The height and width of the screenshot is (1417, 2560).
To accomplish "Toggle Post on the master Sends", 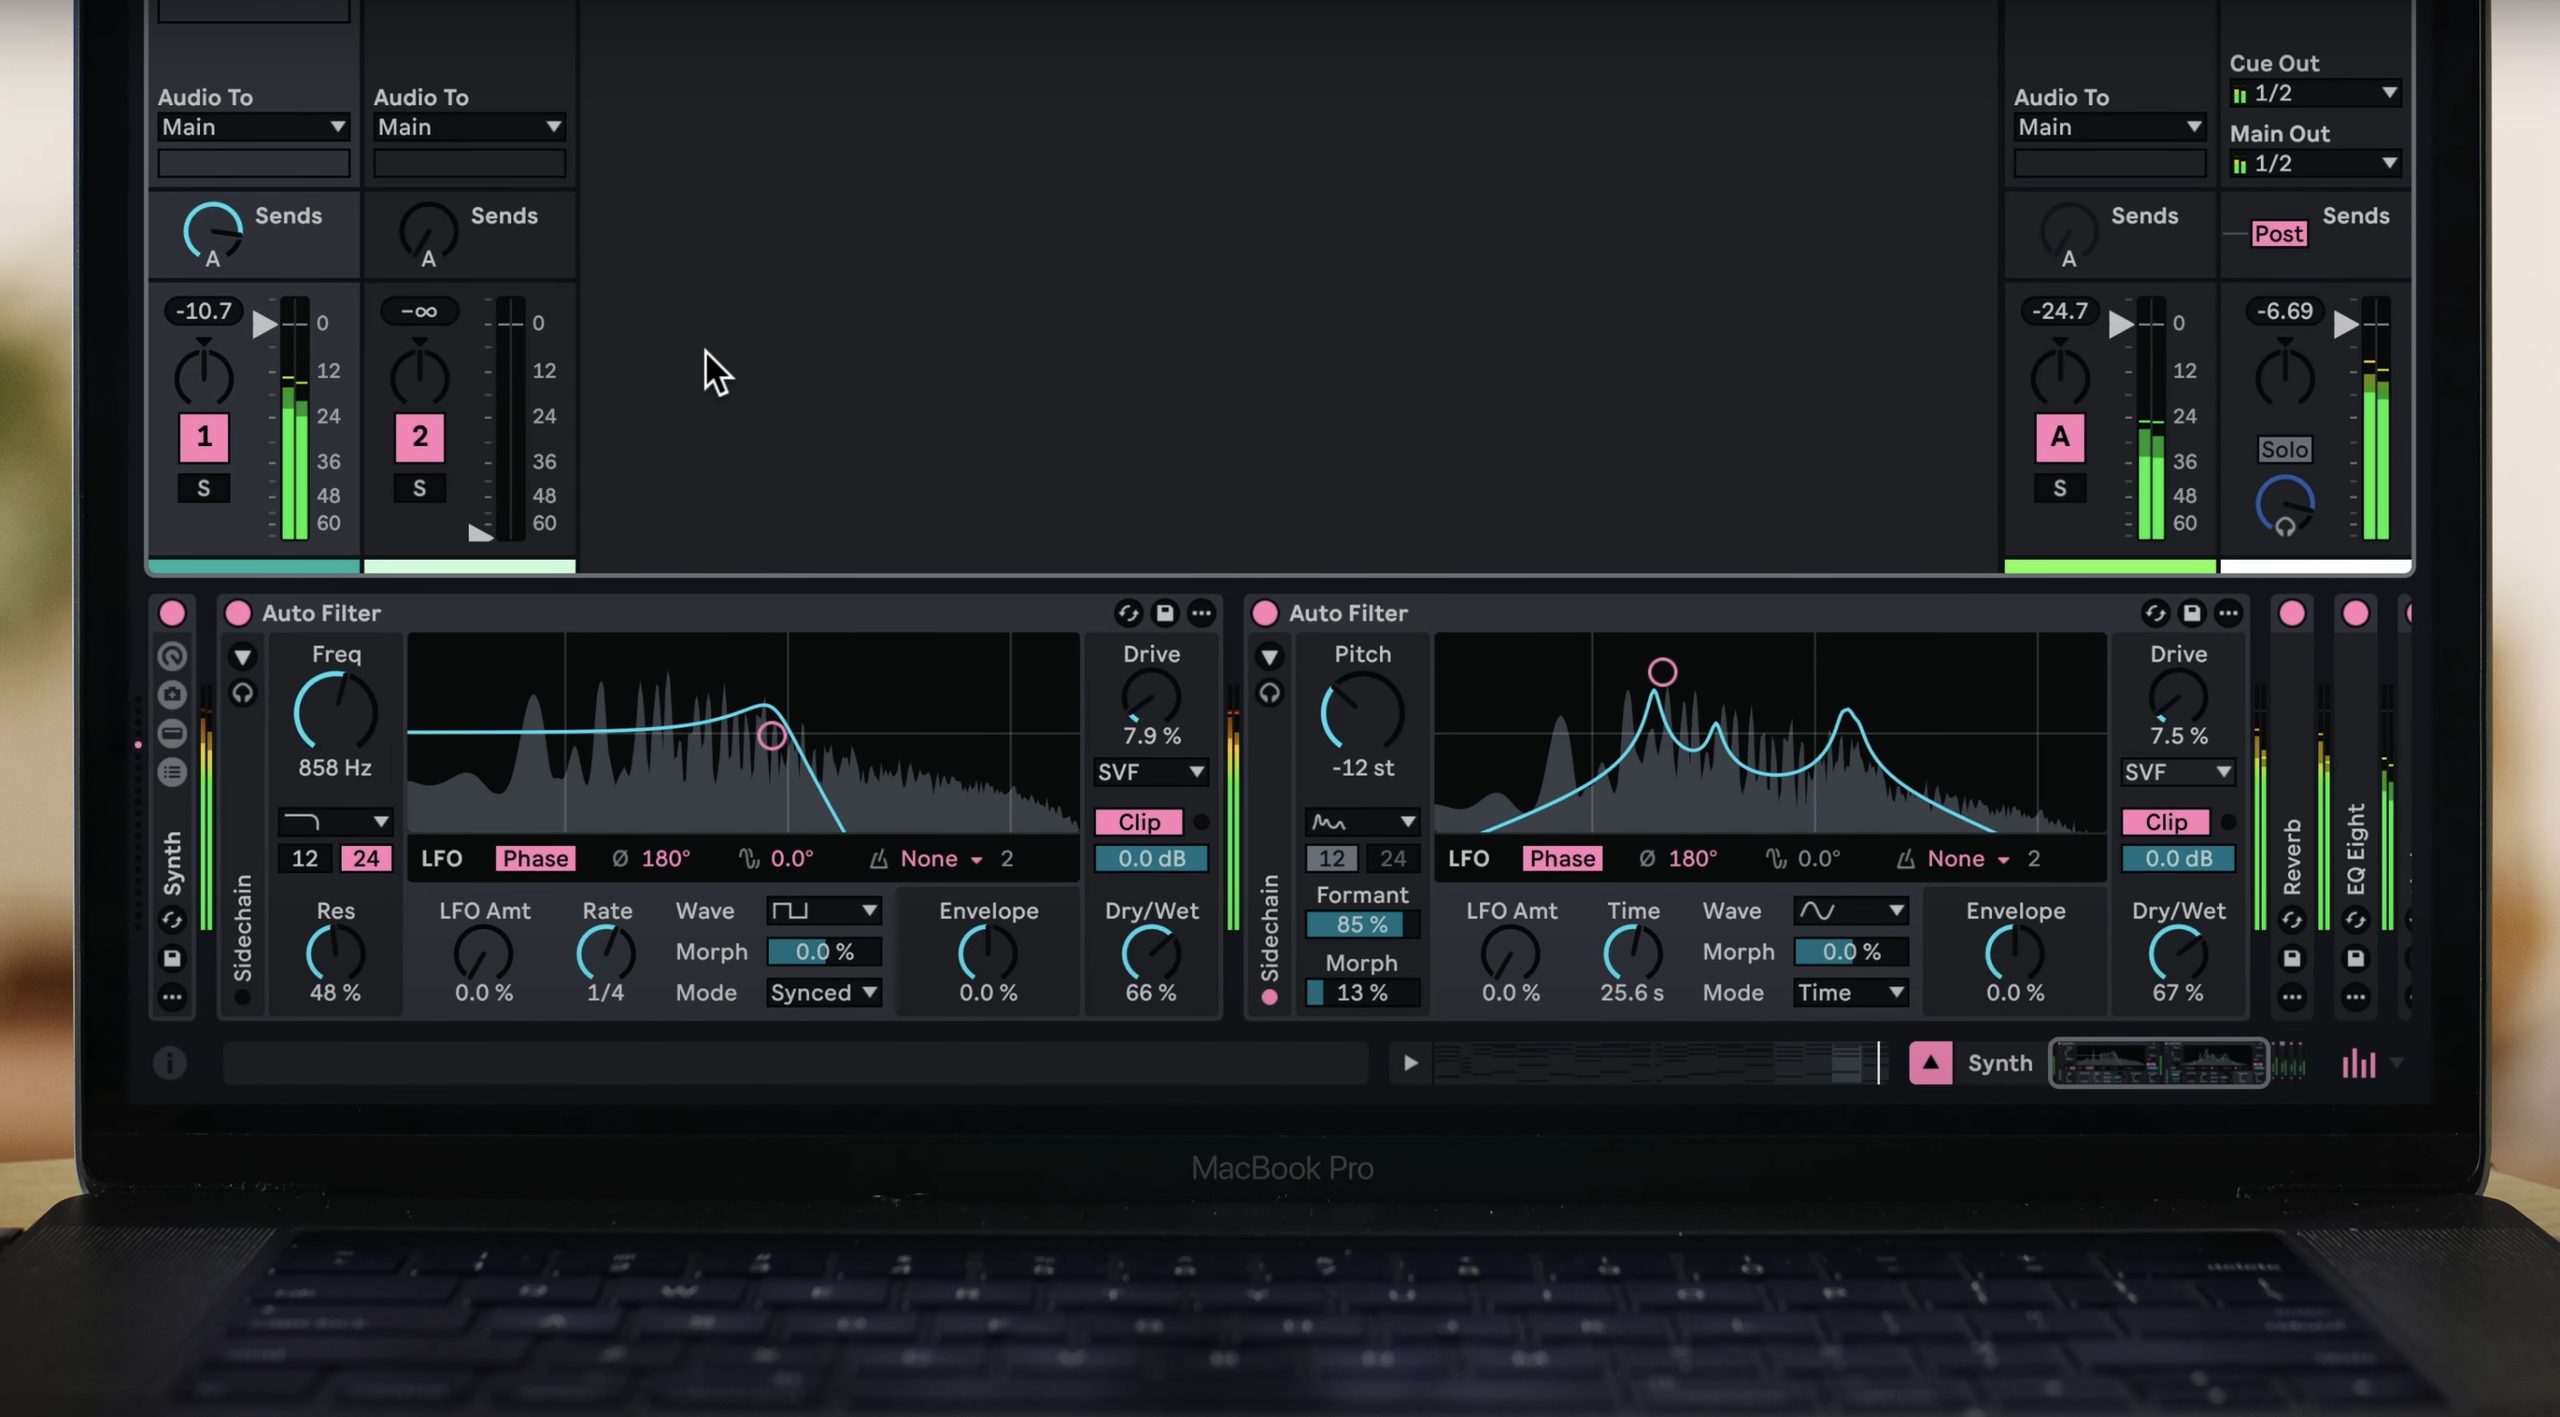I will 2278,233.
